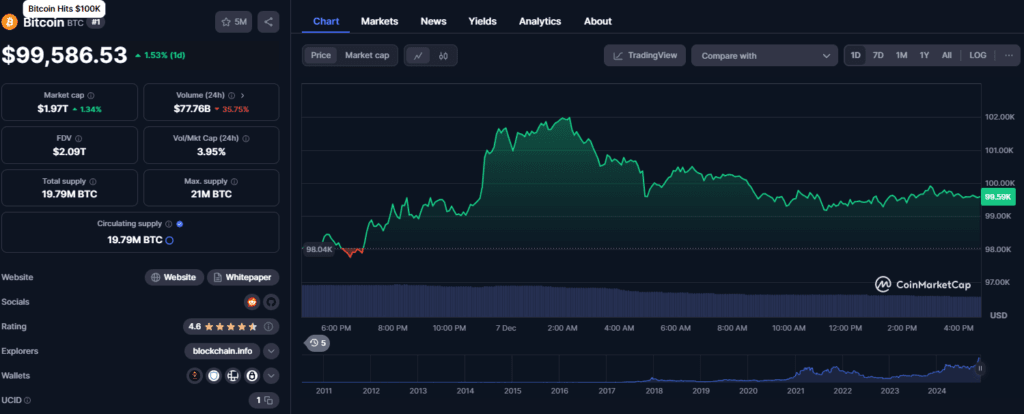This screenshot has width=1024, height=414.
Task: Open the Yields tab
Action: pyautogui.click(x=483, y=21)
